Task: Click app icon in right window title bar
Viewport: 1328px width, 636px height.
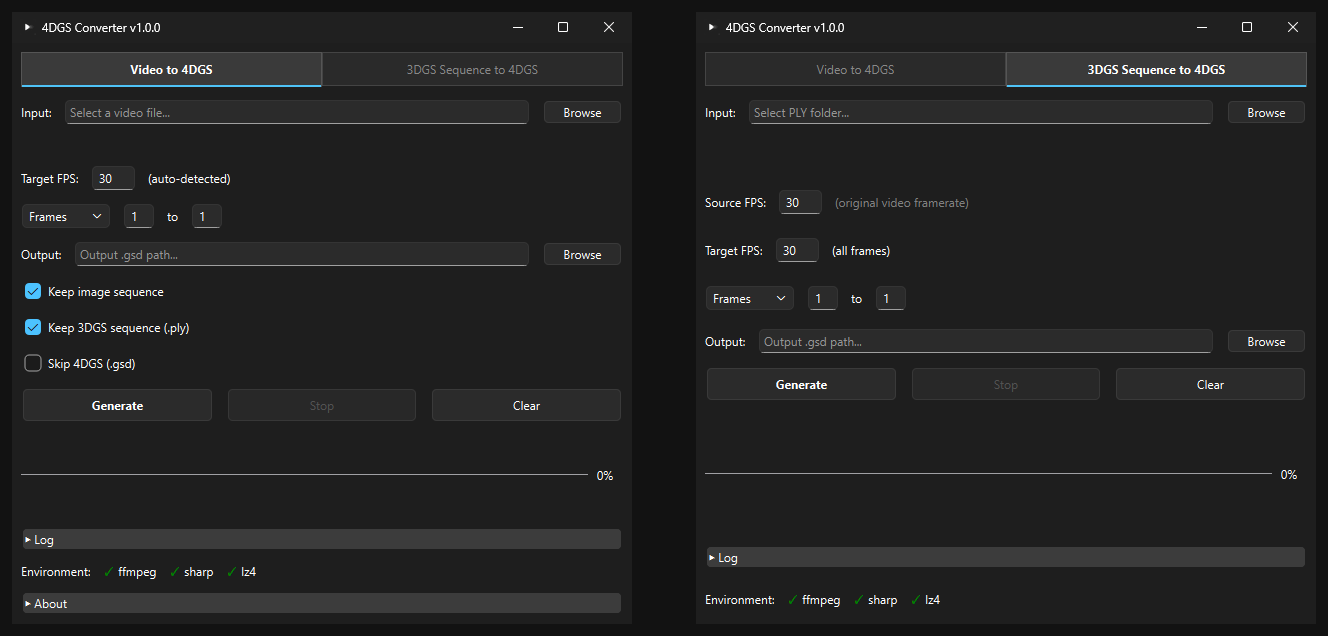Action: point(712,28)
